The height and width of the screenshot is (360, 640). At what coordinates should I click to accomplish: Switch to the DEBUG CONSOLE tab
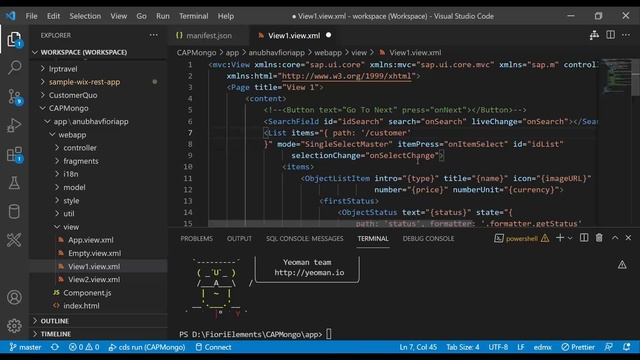coord(428,238)
